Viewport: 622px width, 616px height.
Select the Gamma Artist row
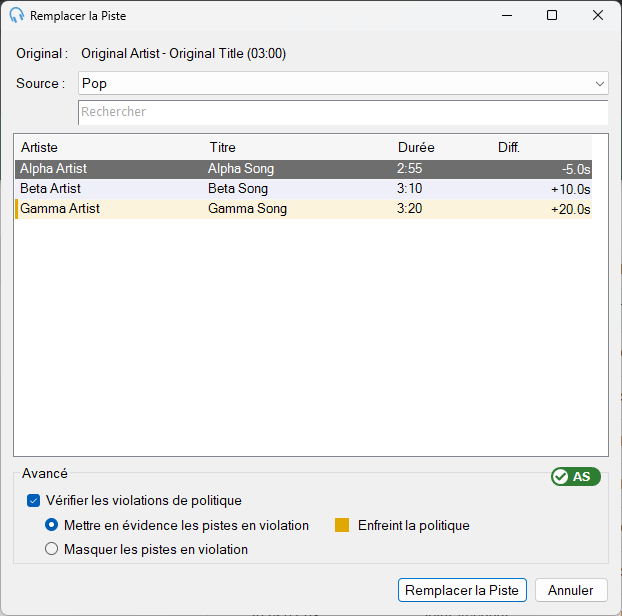pyautogui.click(x=303, y=209)
